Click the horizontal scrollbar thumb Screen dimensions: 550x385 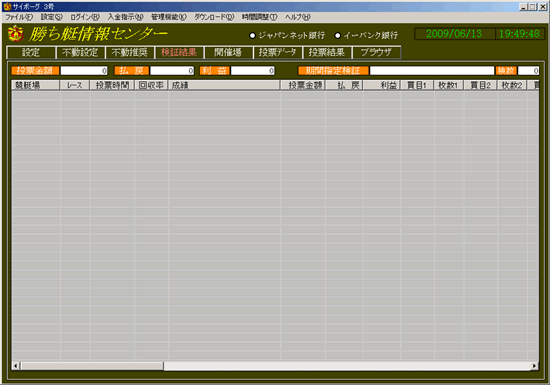coord(92,366)
